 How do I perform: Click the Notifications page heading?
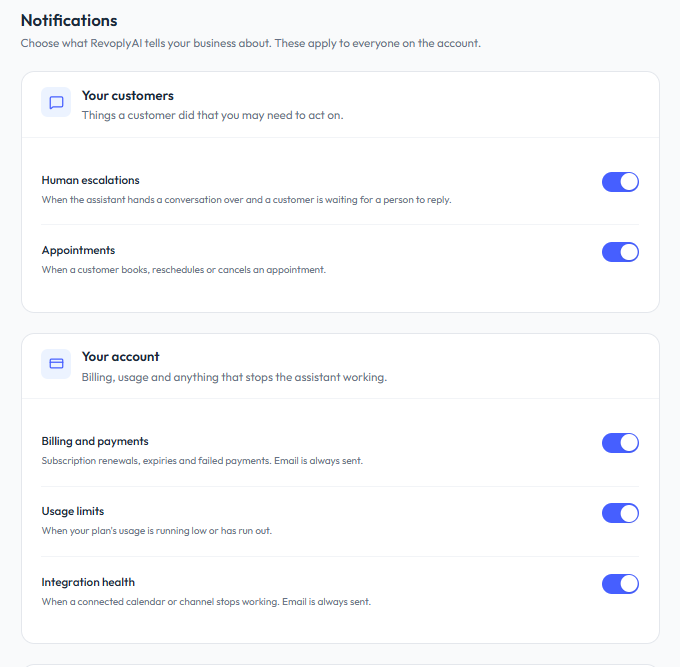69,20
